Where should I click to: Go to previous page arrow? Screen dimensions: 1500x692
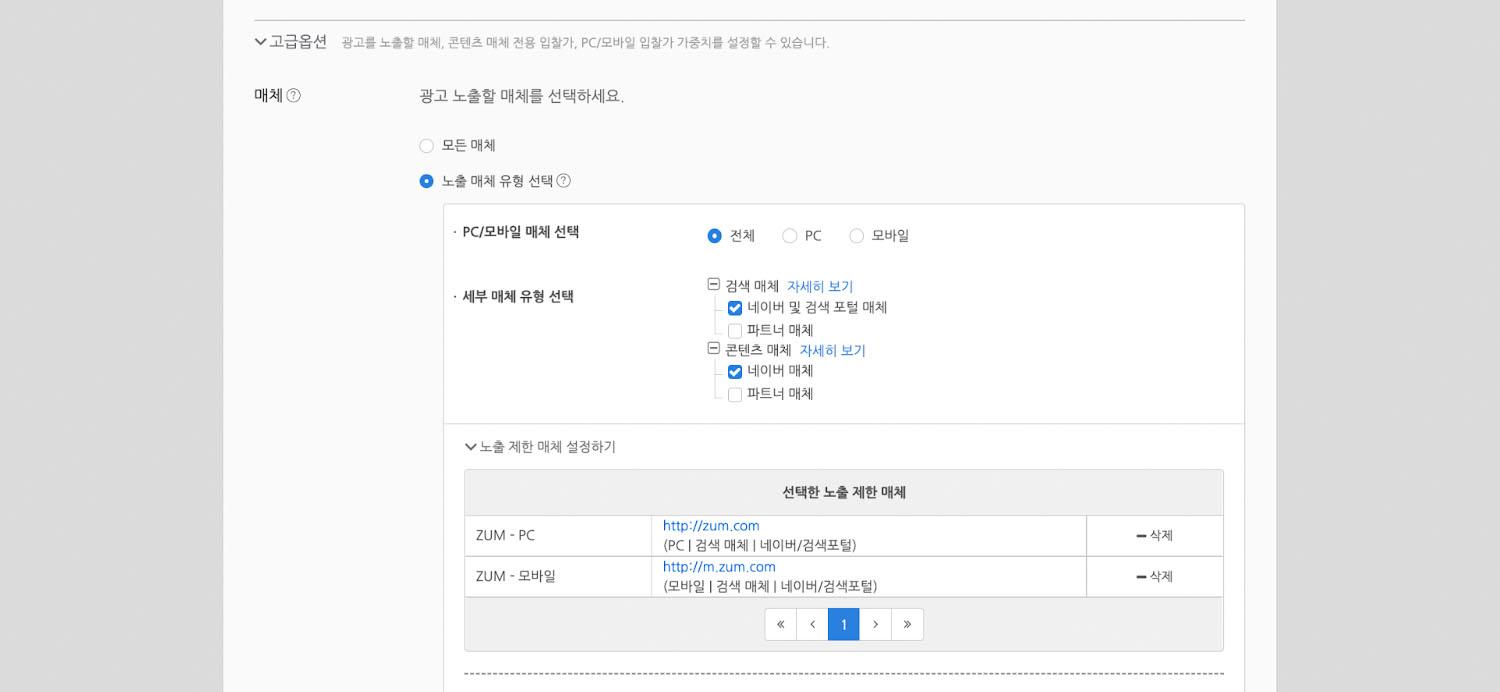click(x=812, y=624)
